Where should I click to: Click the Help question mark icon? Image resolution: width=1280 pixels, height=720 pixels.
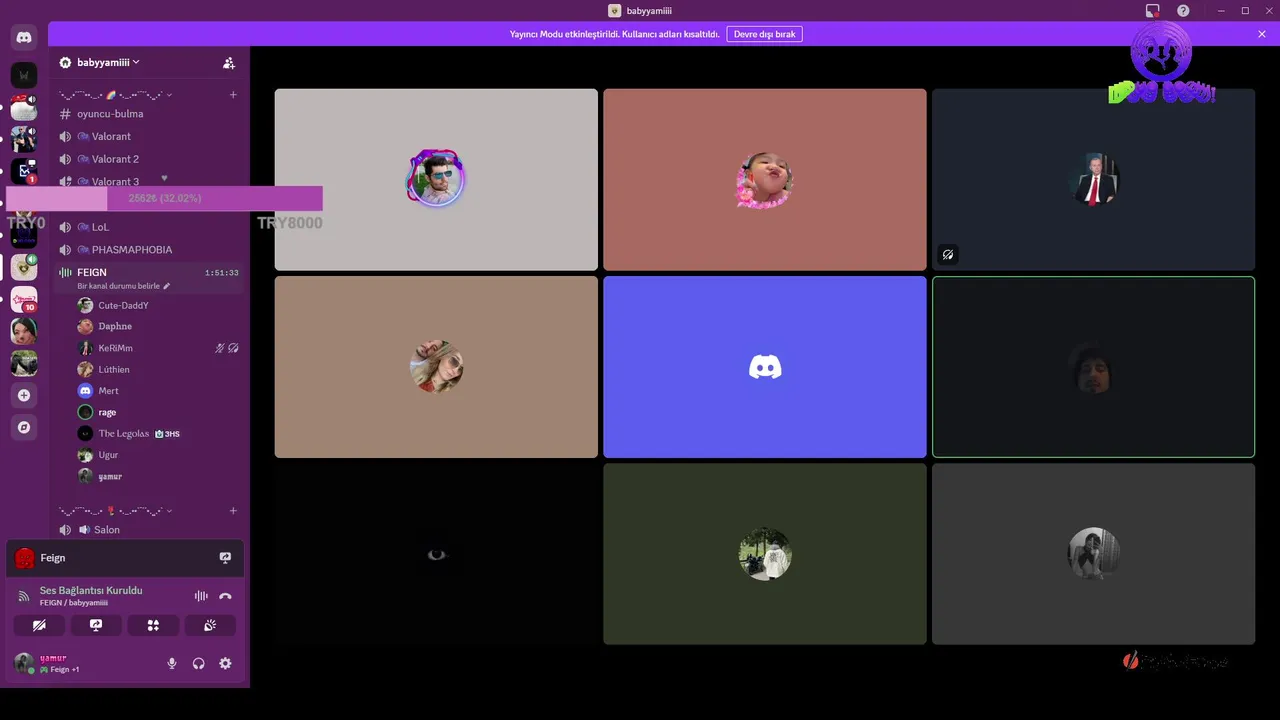(x=1183, y=11)
